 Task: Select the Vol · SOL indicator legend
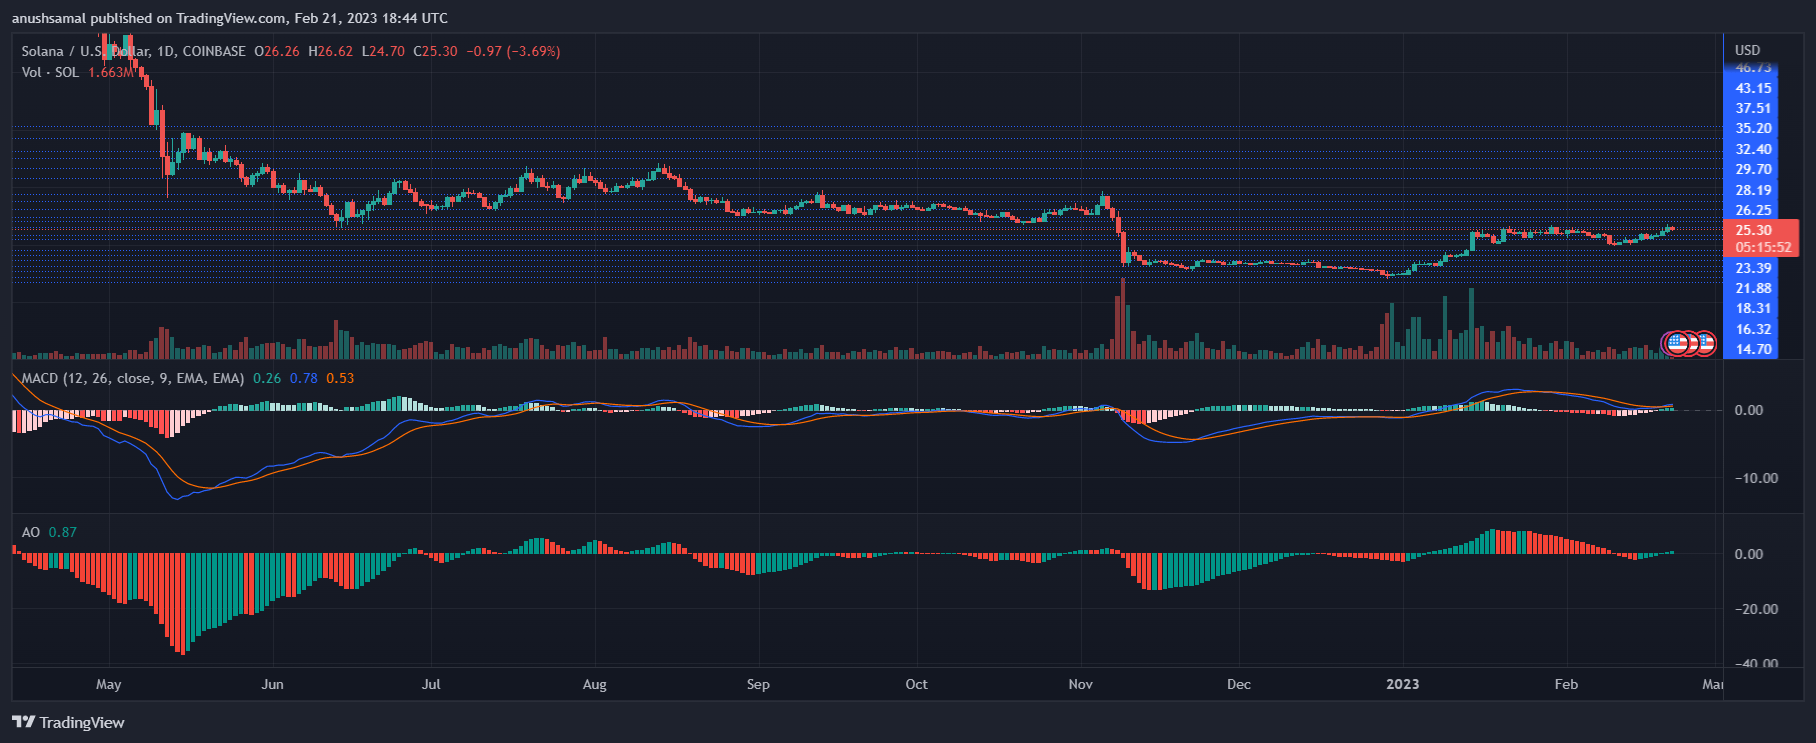pyautogui.click(x=50, y=72)
